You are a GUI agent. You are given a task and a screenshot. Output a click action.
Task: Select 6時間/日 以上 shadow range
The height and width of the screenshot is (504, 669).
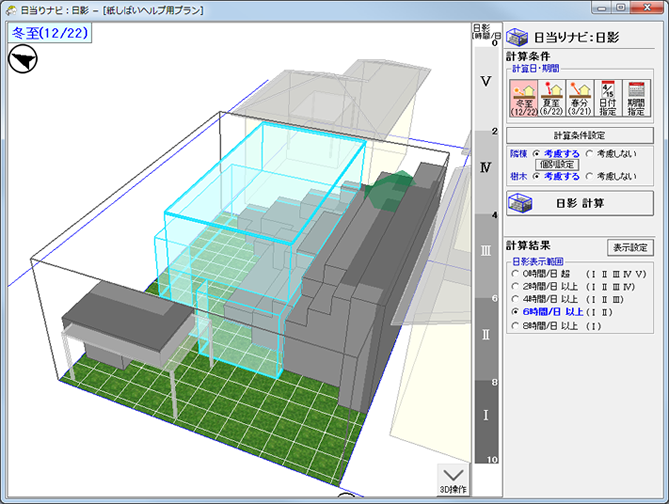point(562,312)
